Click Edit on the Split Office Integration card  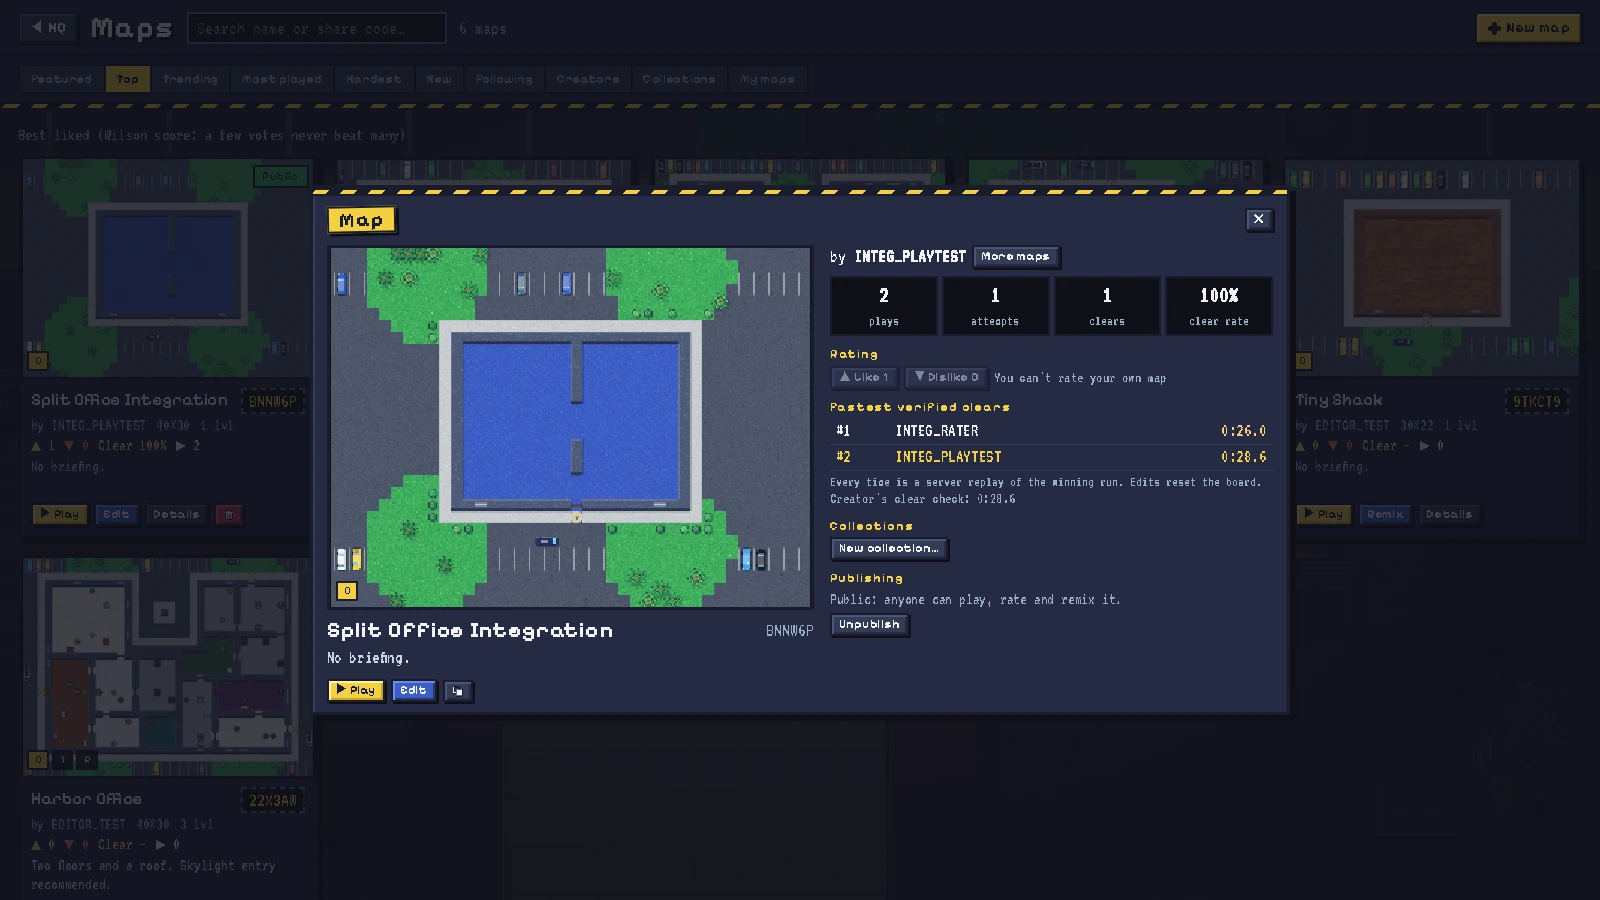tap(116, 514)
